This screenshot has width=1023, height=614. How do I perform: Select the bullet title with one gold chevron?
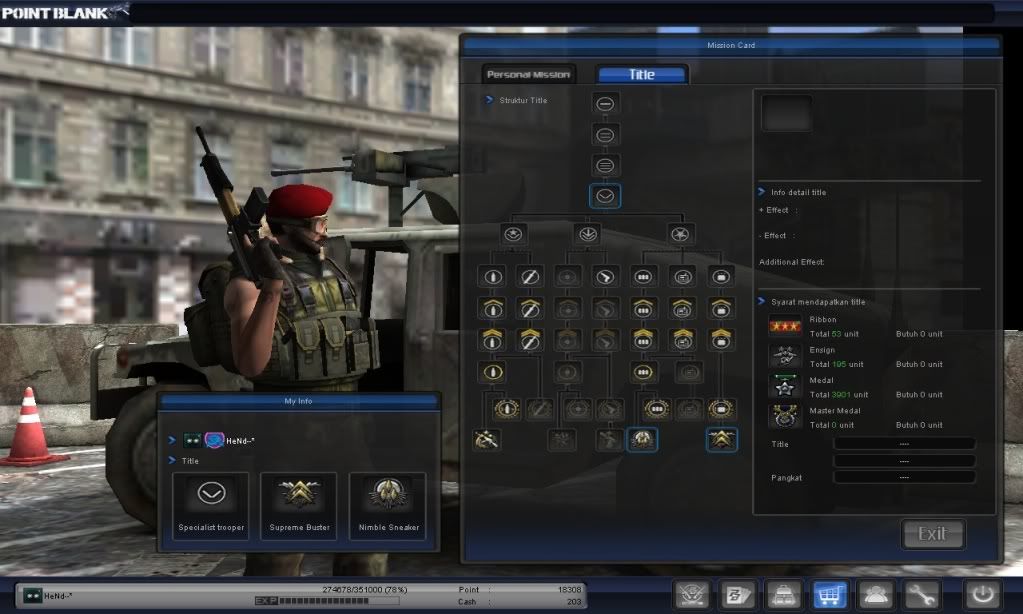pos(493,308)
